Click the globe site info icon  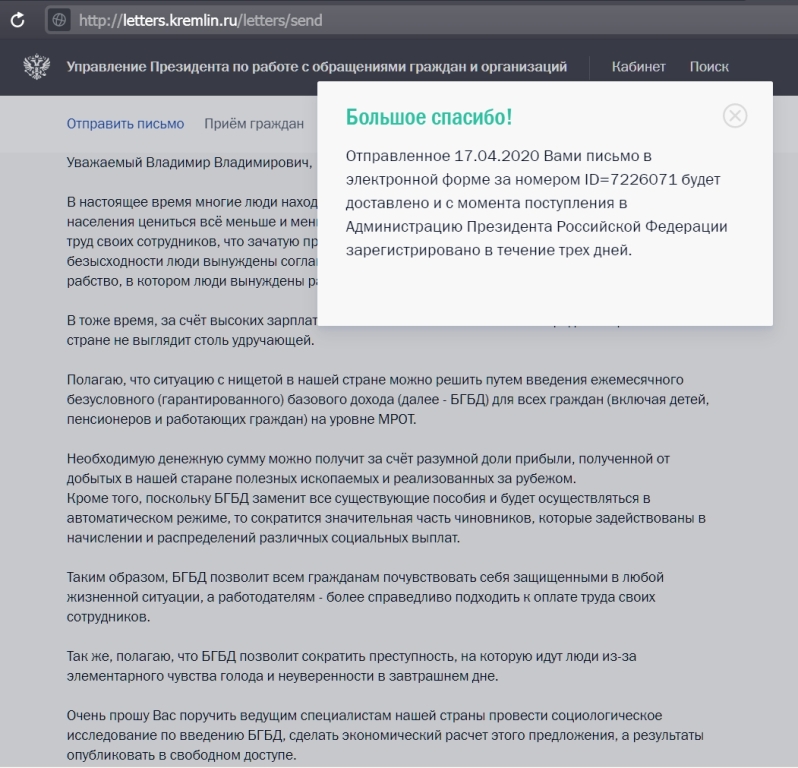[59, 19]
